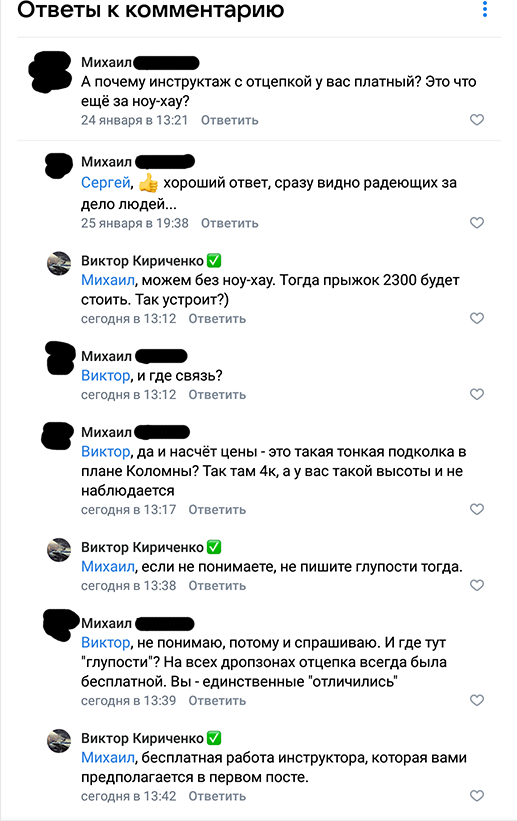
Task: Open Виктор Кириченко's avatar at 13:38
Action: click(x=59, y=550)
